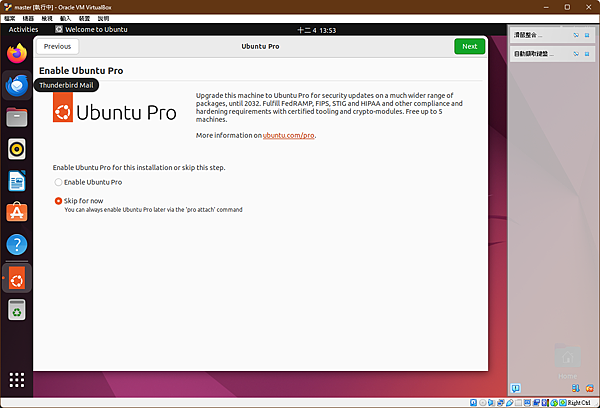Viewport: 600px width, 408px height.
Task: Click the network adapter indicator in status bar
Action: coord(500,403)
